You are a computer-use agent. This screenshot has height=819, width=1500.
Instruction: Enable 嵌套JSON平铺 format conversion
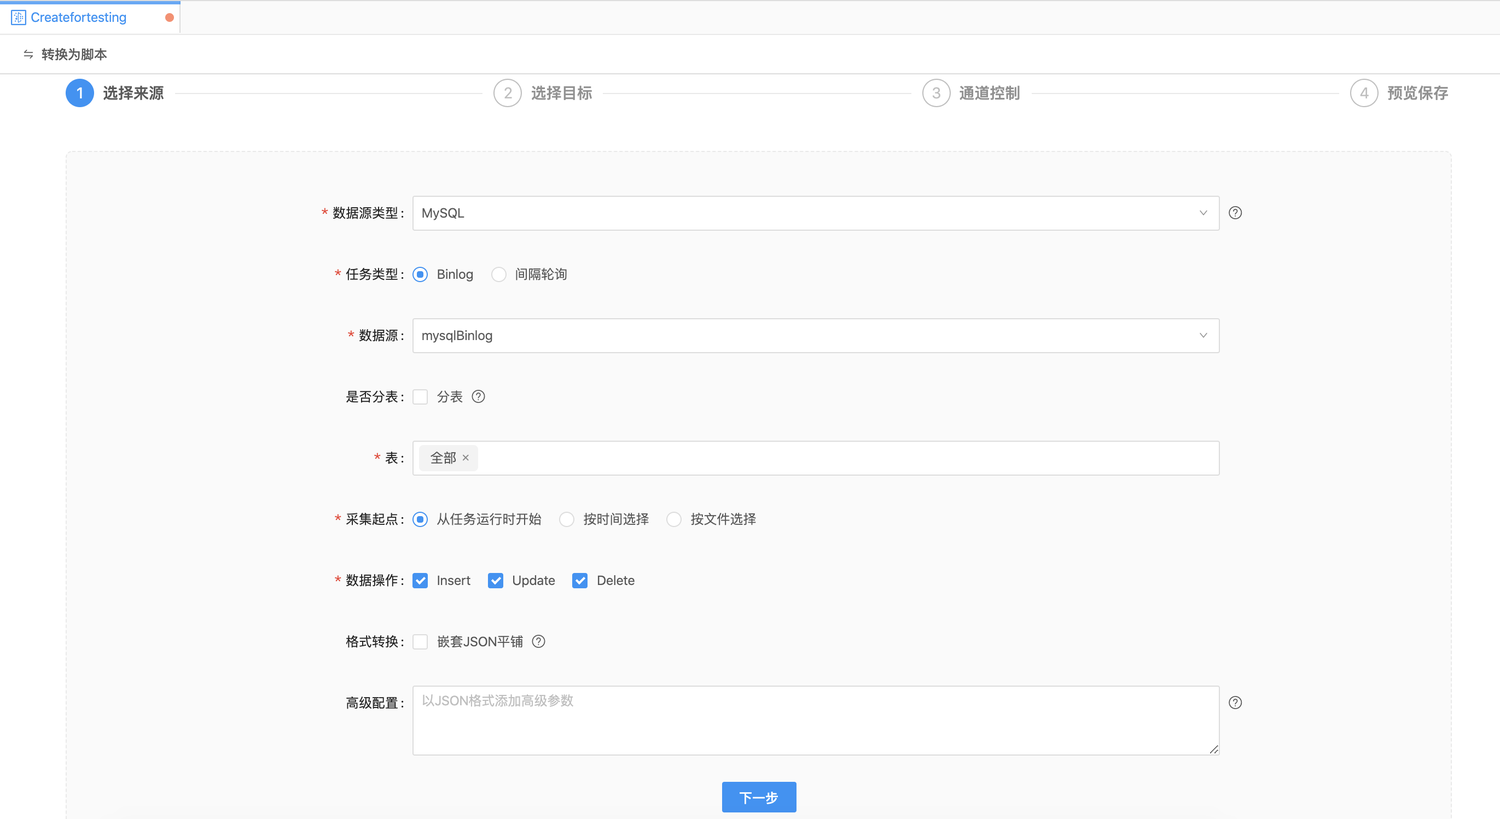pos(420,642)
